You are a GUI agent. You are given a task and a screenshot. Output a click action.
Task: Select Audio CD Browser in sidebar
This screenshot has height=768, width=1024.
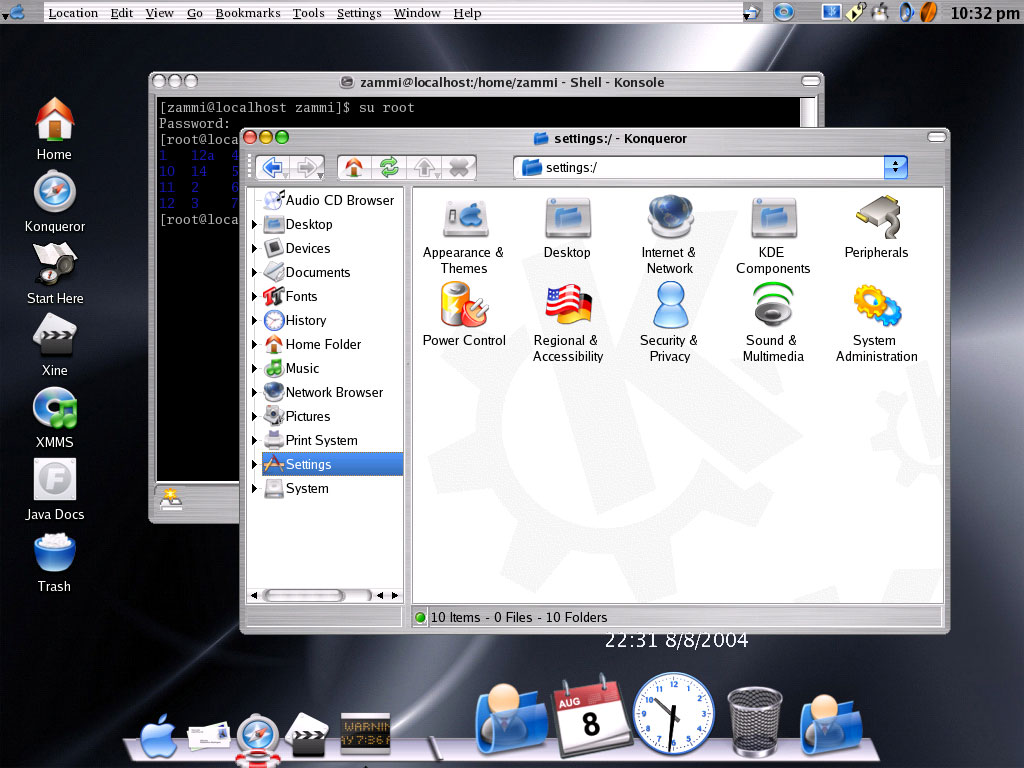(329, 200)
